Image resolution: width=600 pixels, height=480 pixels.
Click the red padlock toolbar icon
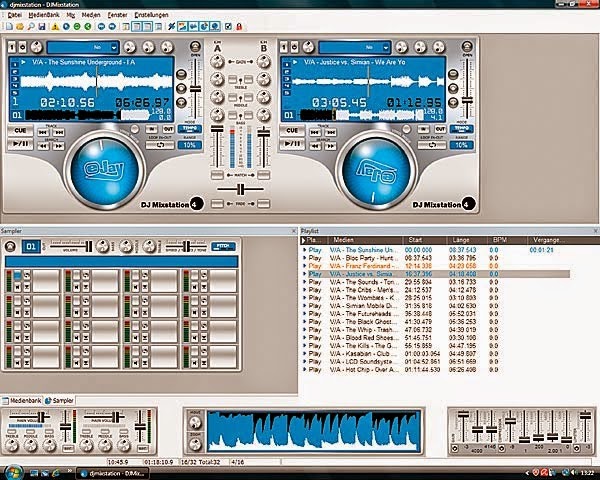coord(239,26)
